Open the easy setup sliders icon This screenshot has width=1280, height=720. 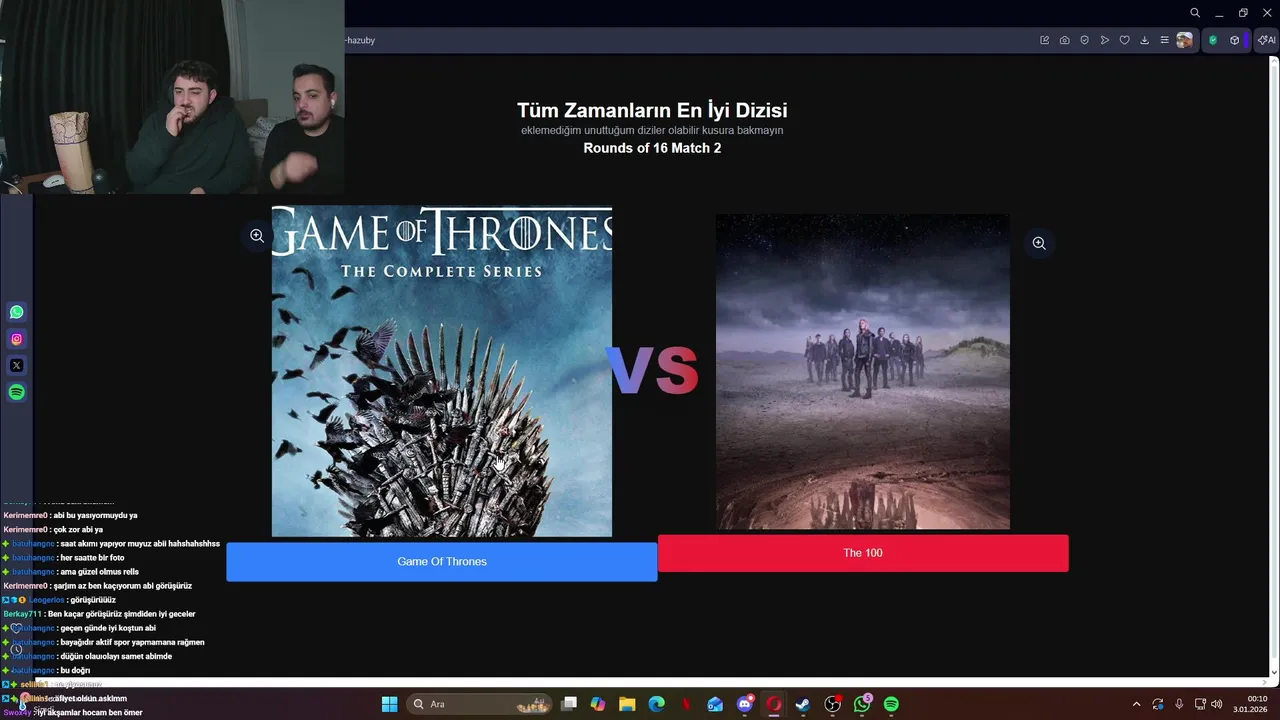[1164, 40]
